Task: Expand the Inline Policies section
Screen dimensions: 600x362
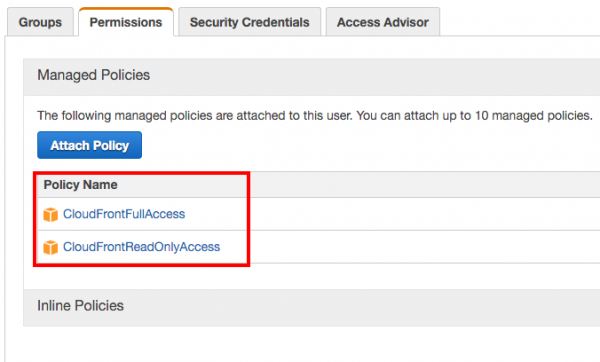Action: tap(311, 307)
